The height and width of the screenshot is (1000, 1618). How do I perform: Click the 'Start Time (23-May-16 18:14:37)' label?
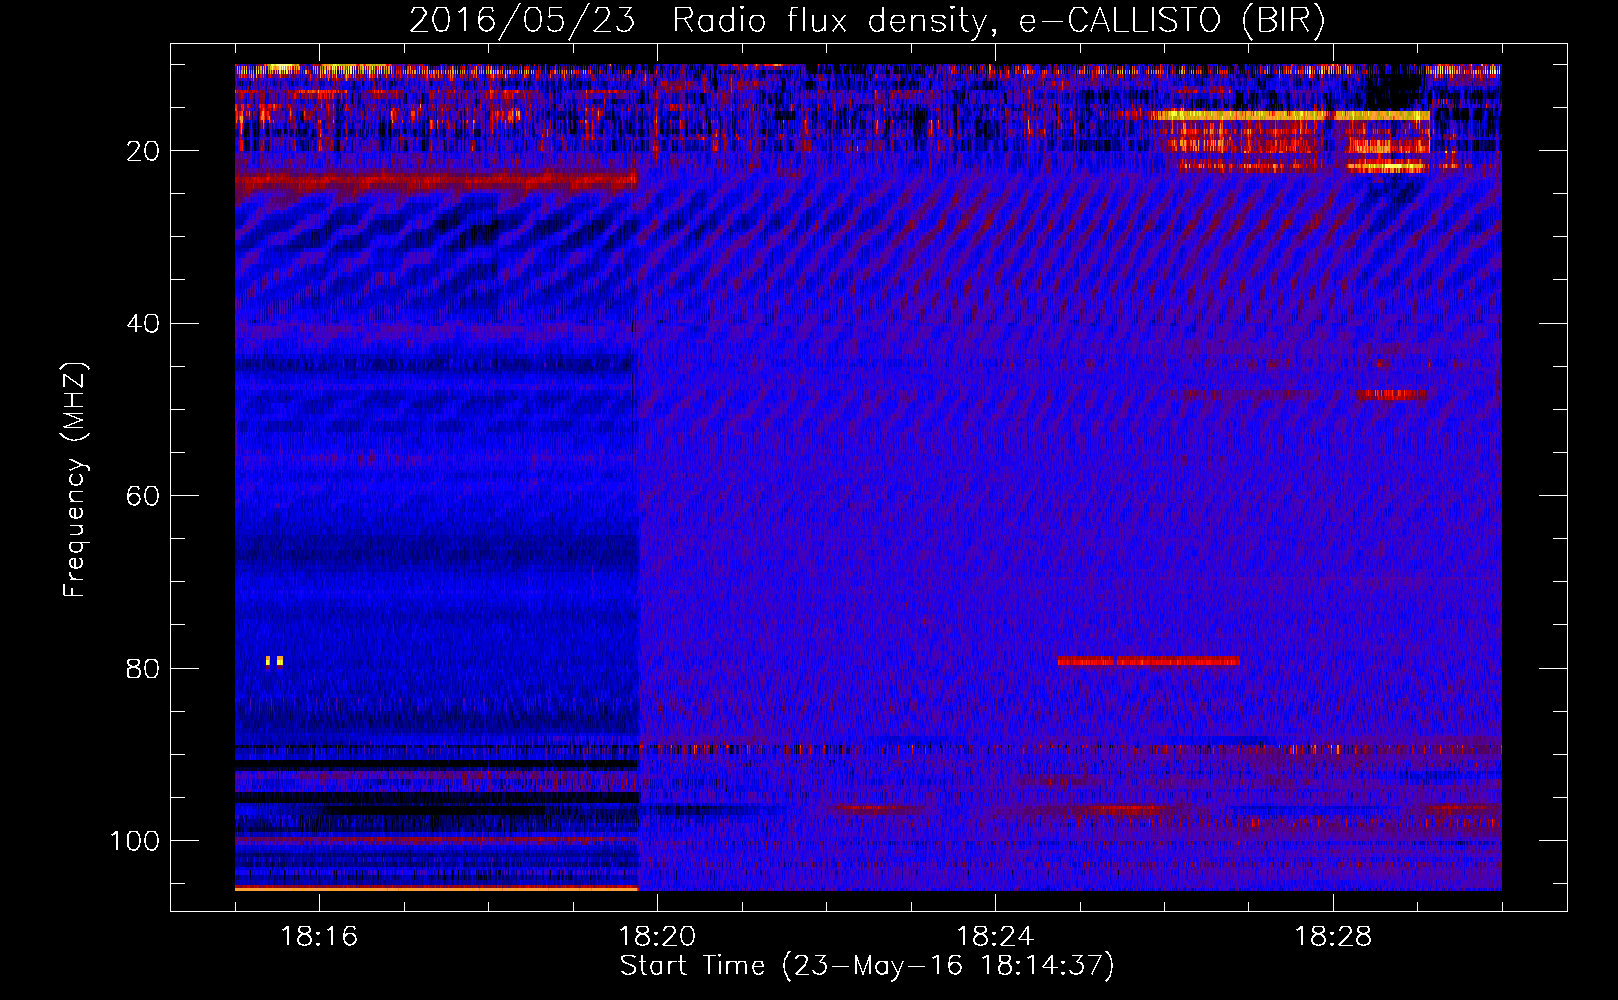pos(867,966)
